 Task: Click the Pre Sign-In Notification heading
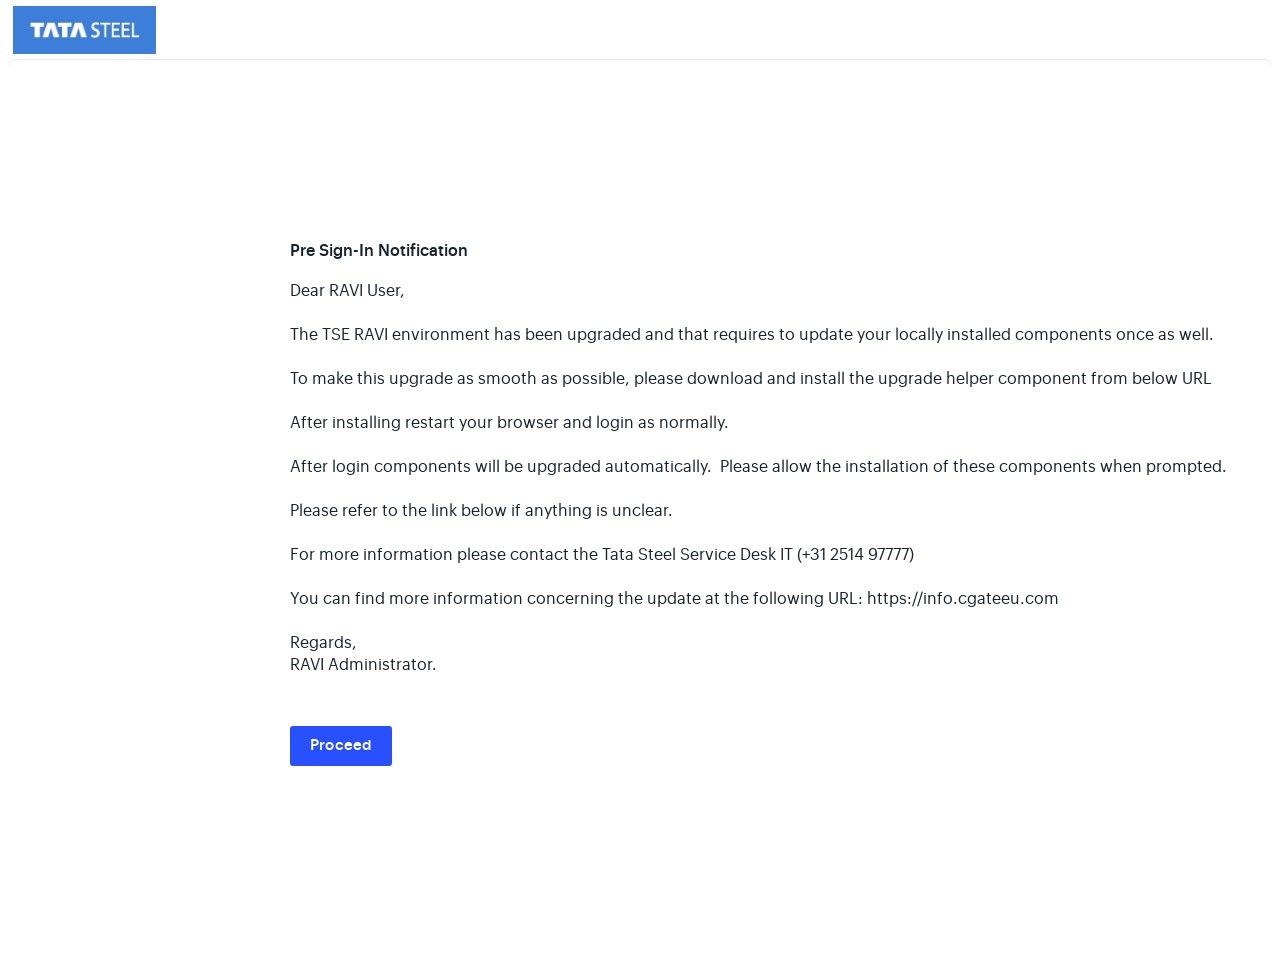(378, 250)
